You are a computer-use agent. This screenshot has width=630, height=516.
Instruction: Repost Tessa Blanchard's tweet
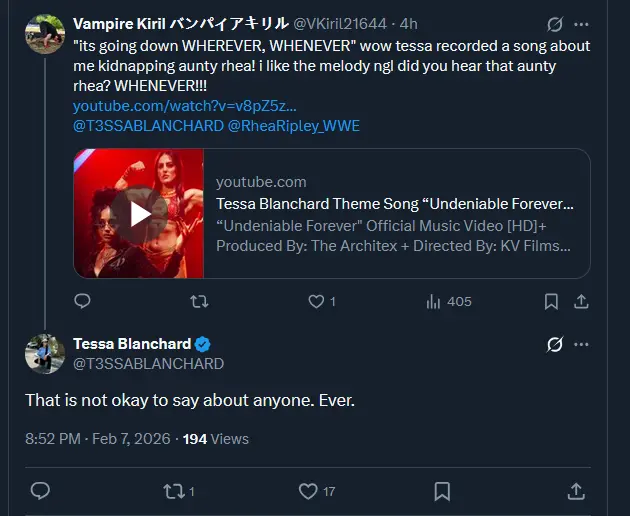tap(174, 490)
